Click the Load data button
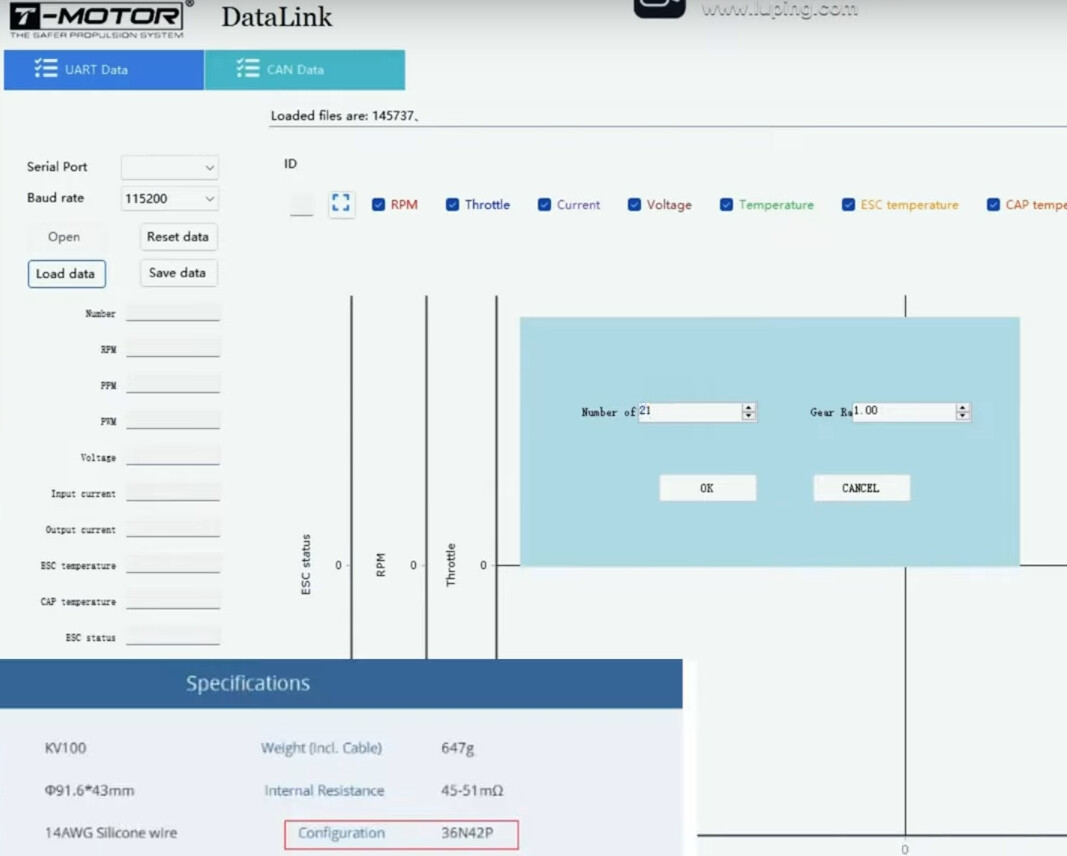 [x=66, y=274]
